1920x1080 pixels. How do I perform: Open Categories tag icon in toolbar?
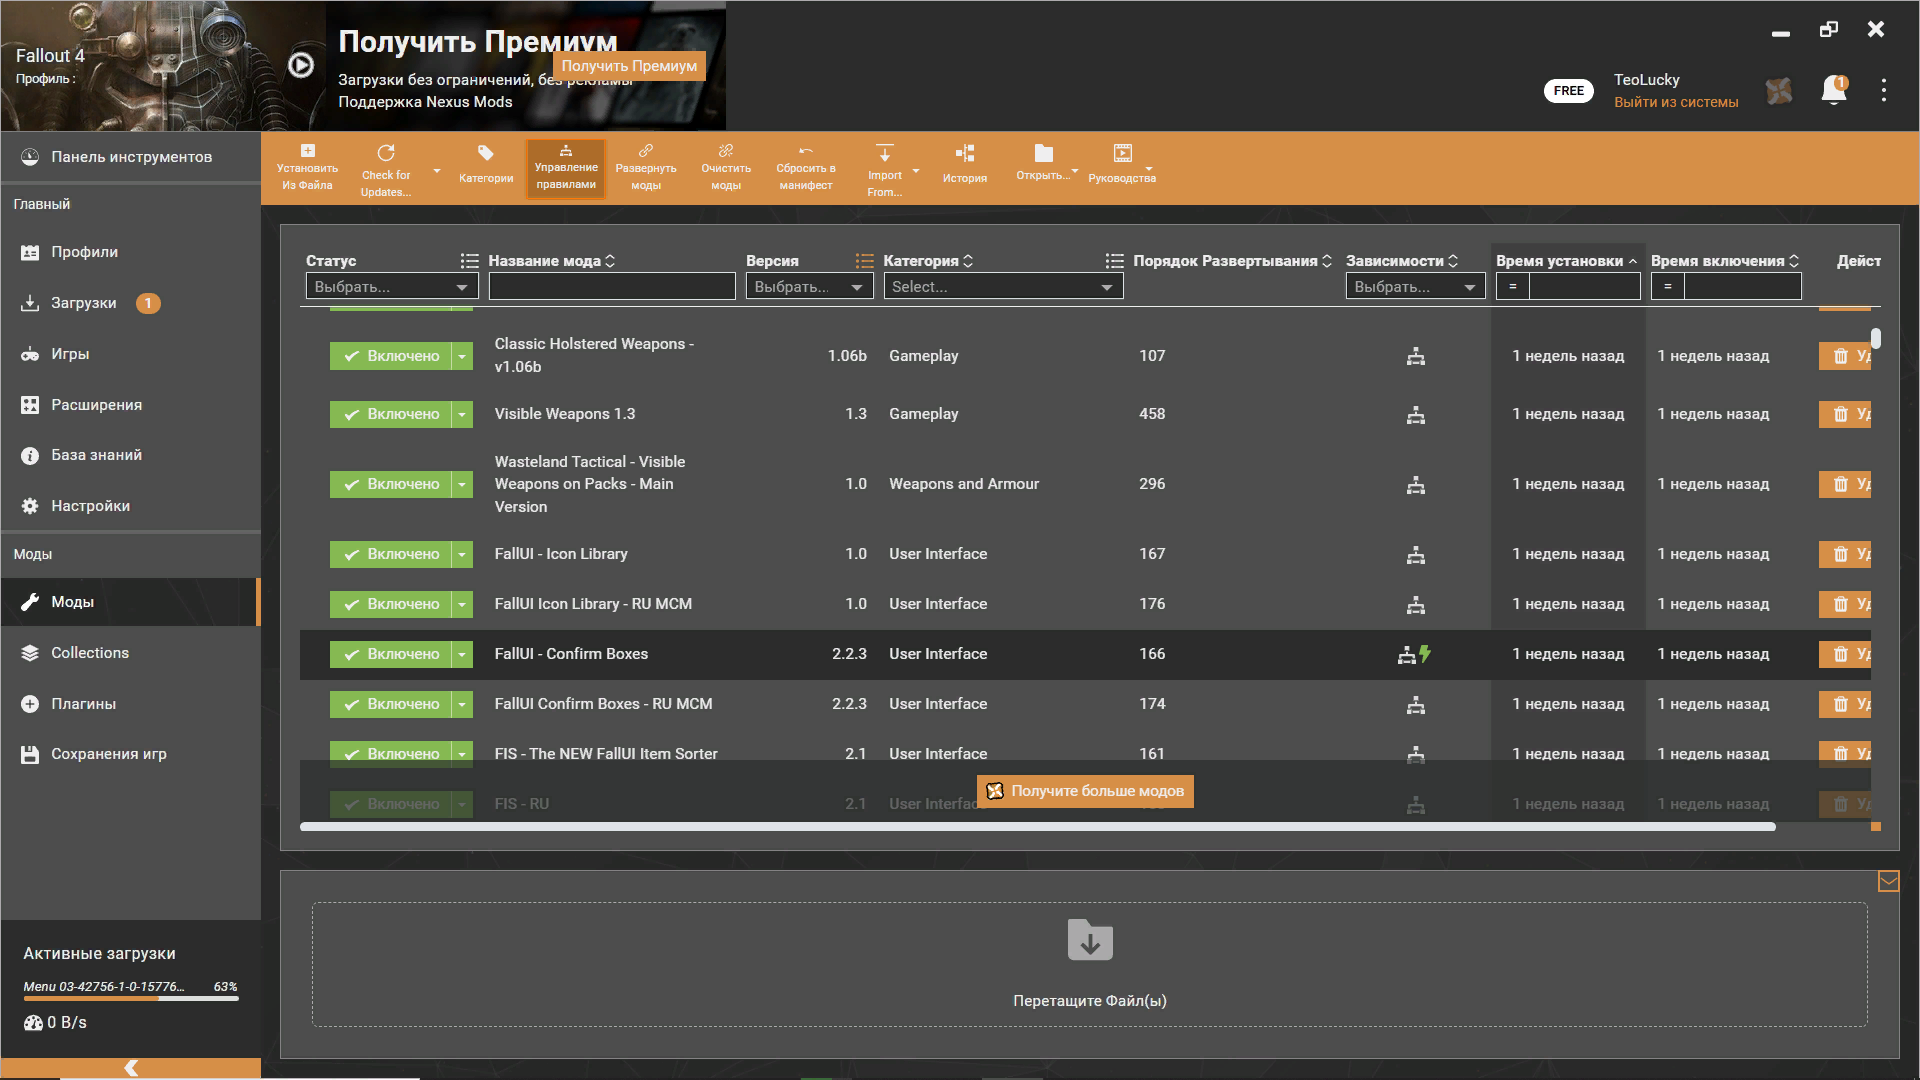click(x=485, y=153)
